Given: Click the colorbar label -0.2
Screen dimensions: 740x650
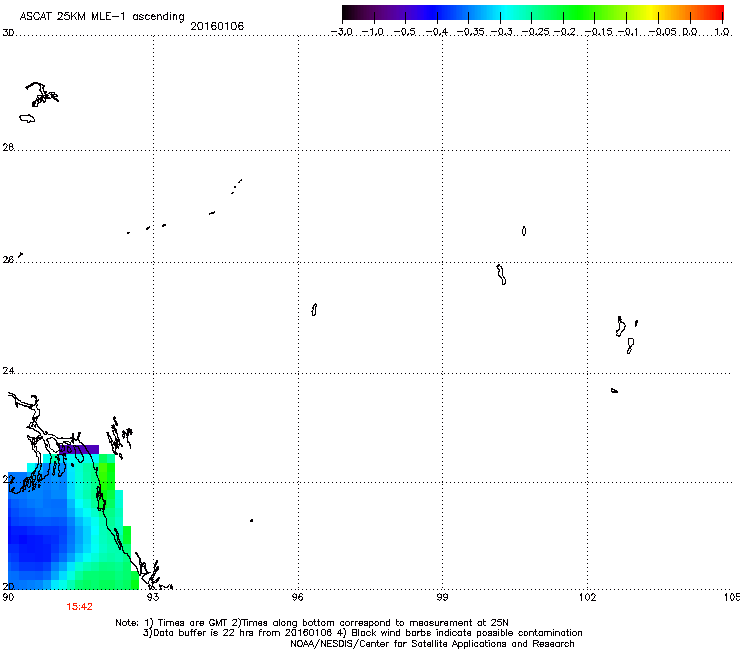Looking at the screenshot, I should tap(564, 32).
